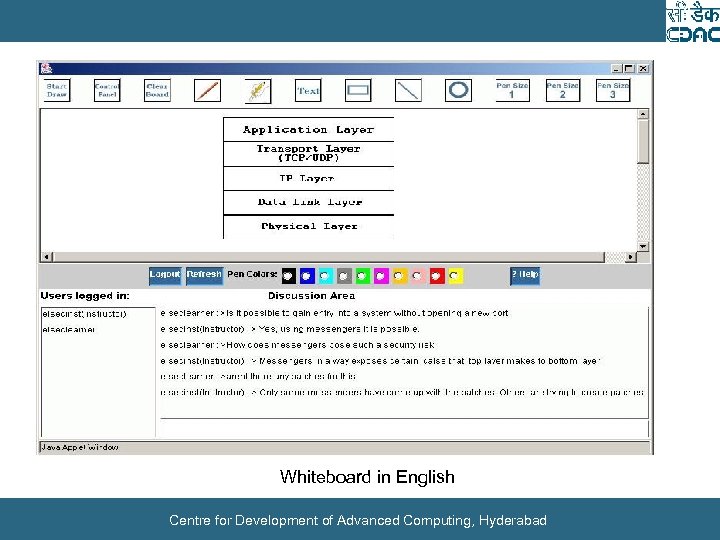Pick the blue pen color
The image size is (720, 540).
point(307,276)
